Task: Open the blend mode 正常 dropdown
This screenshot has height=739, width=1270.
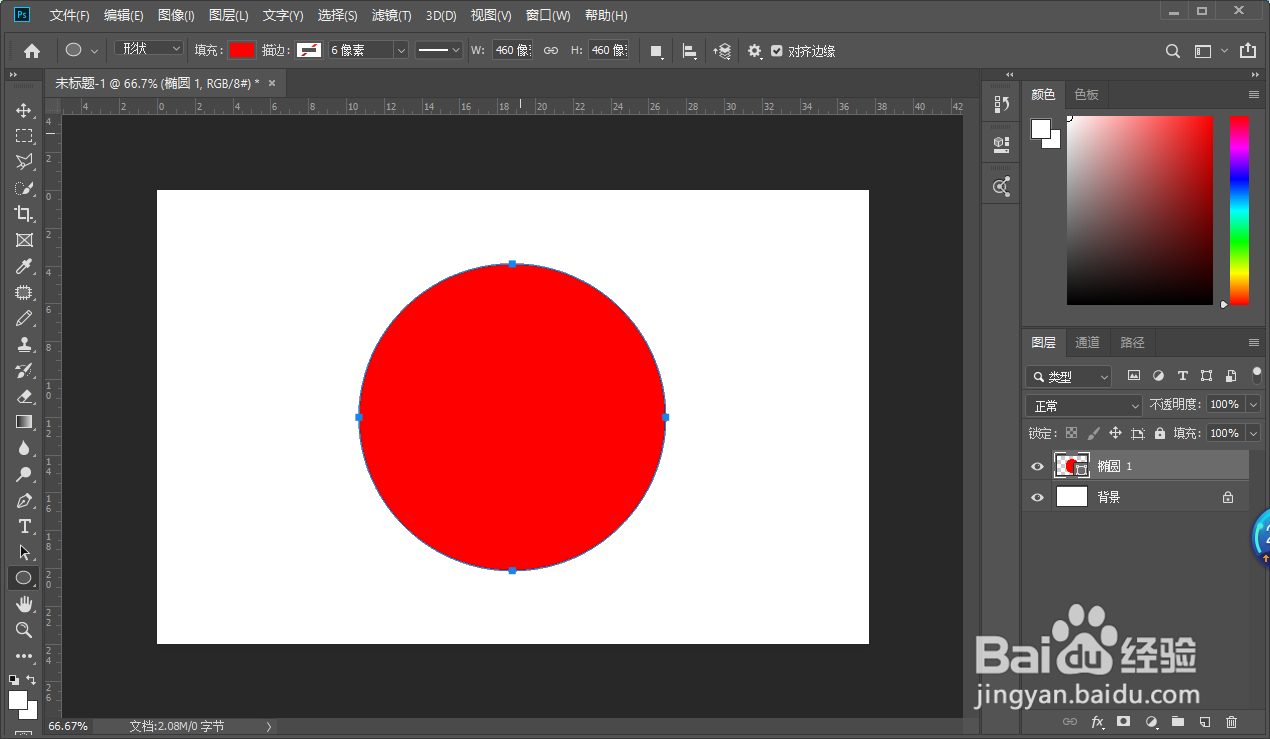Action: 1084,406
